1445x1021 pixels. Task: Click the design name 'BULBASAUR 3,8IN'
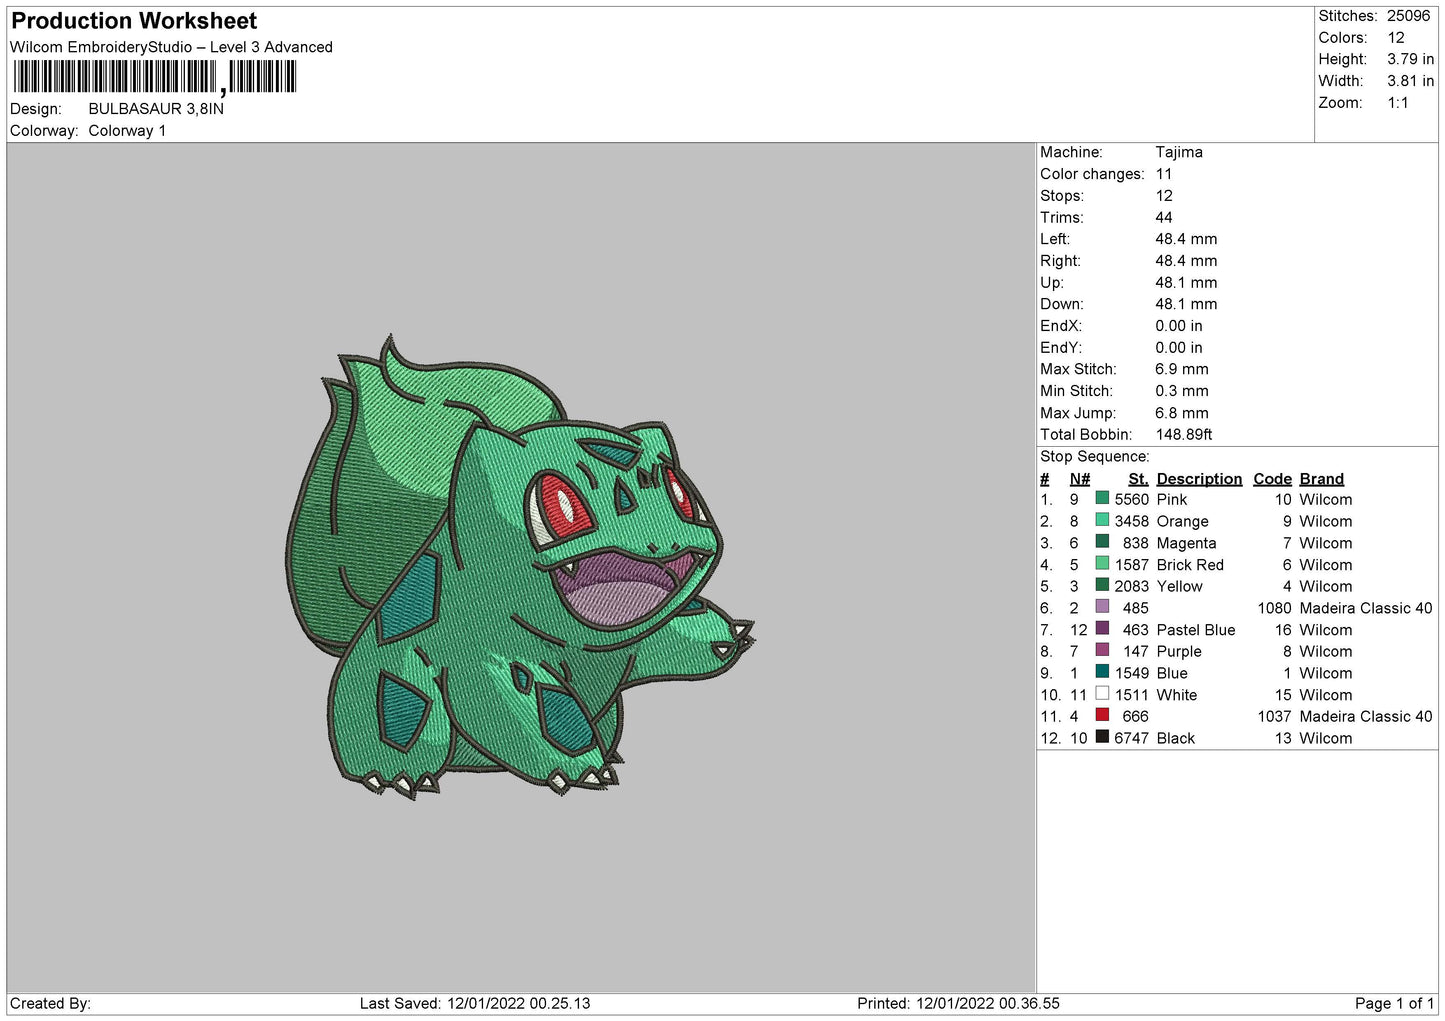coord(156,109)
